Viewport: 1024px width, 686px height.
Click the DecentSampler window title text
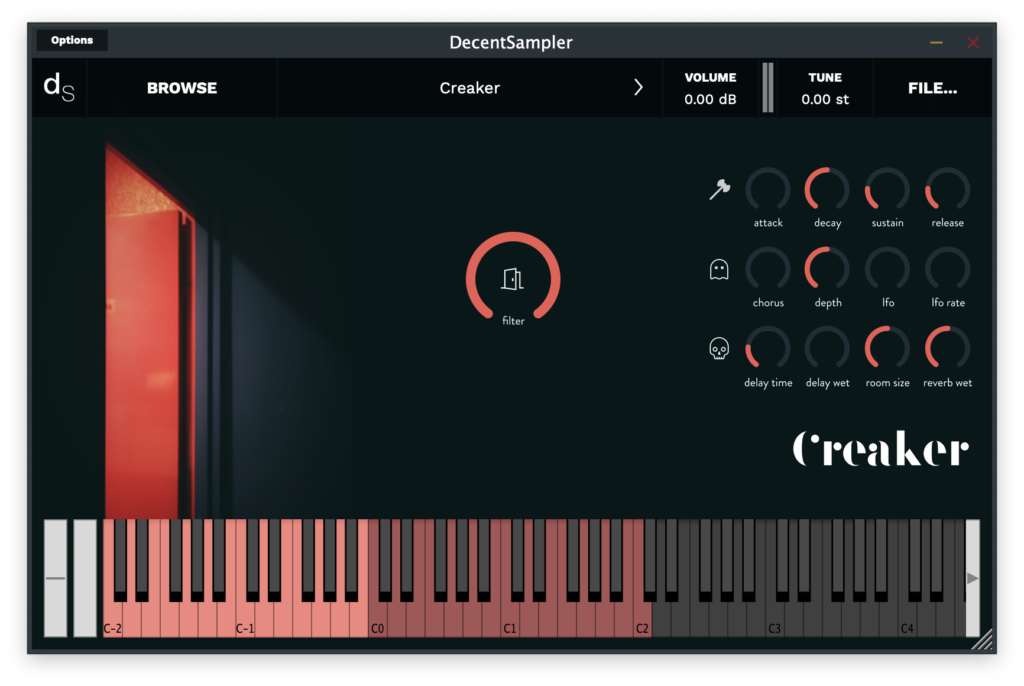511,42
